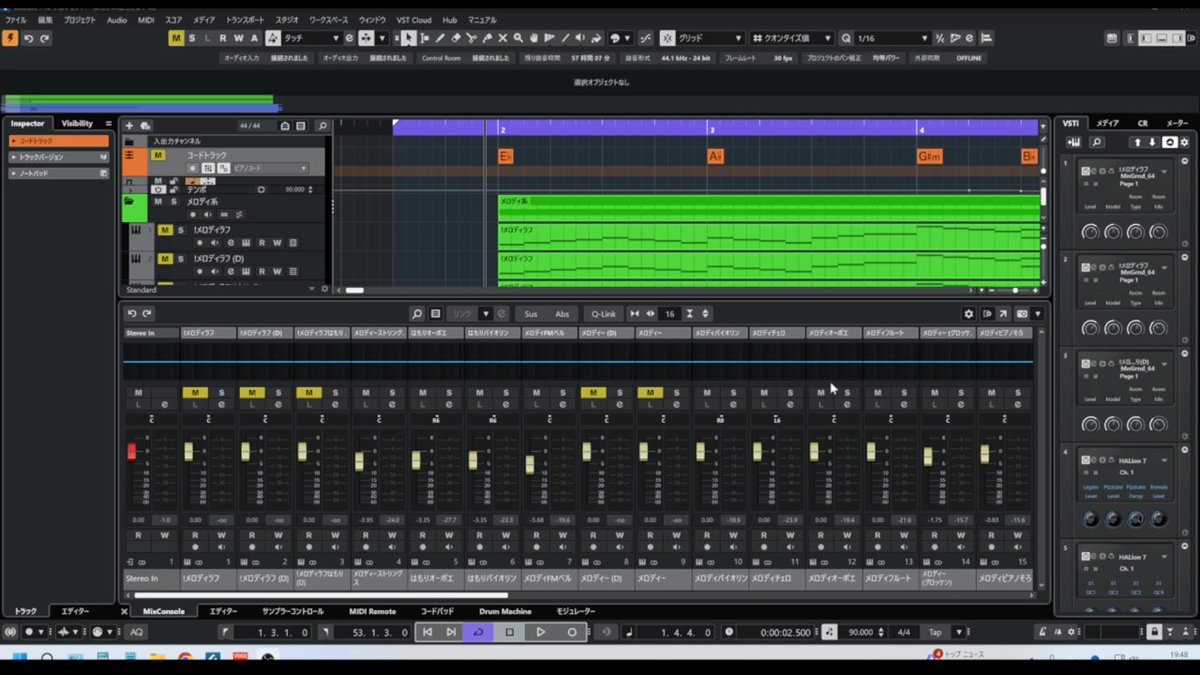Open ファイル menu
1200x675 pixels.
tap(16, 20)
